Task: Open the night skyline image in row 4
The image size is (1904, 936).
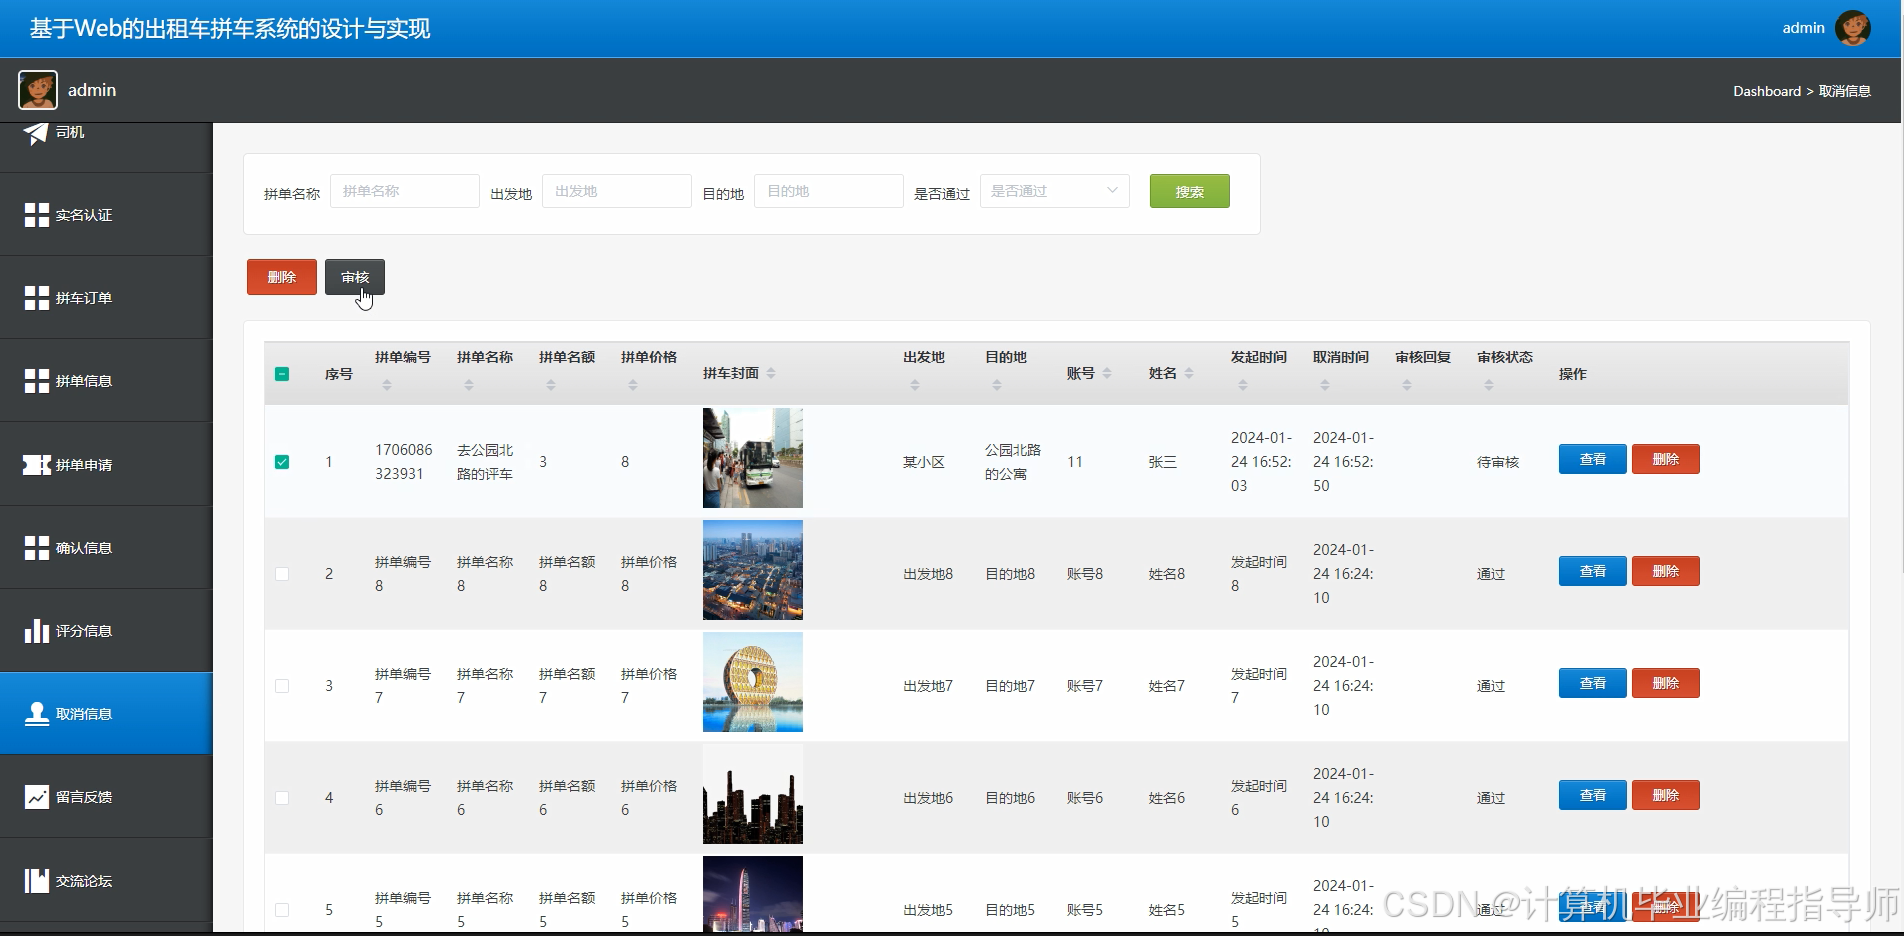Action: point(753,794)
